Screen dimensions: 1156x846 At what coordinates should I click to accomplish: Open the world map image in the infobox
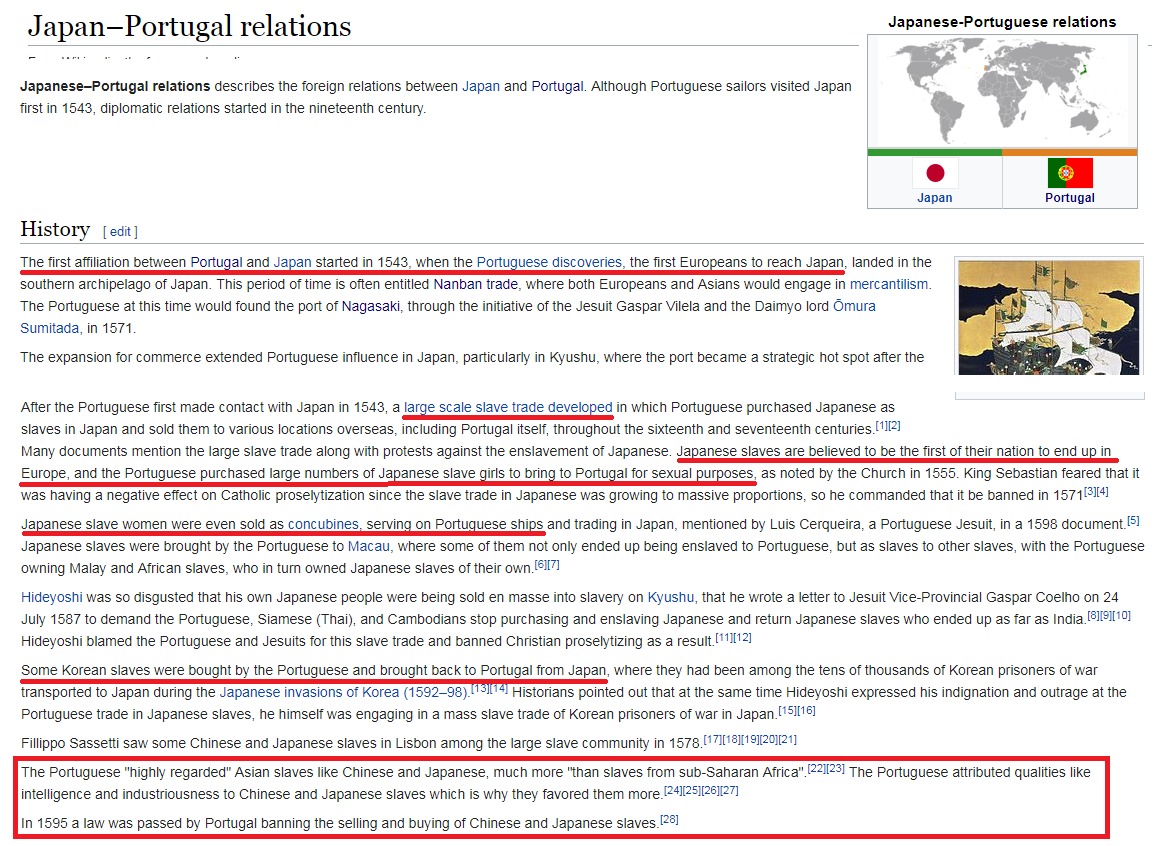click(1002, 92)
